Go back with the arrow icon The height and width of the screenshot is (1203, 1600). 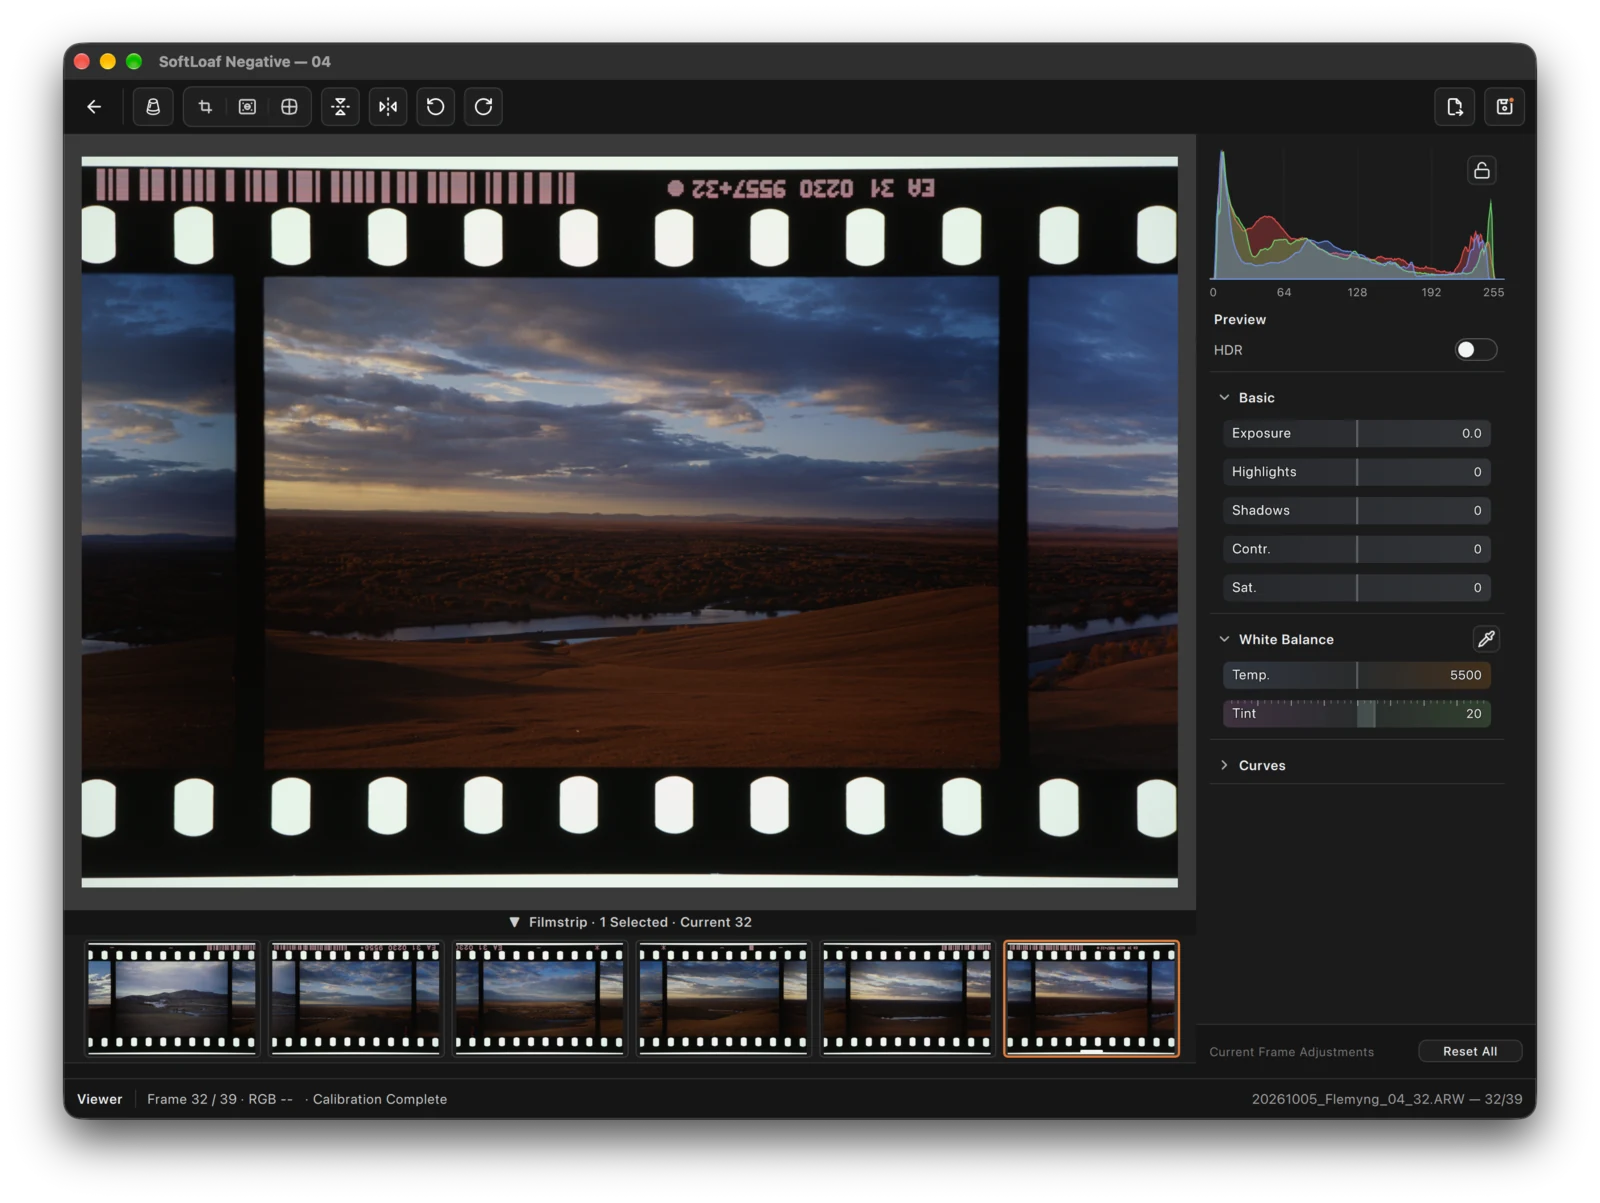(x=94, y=107)
